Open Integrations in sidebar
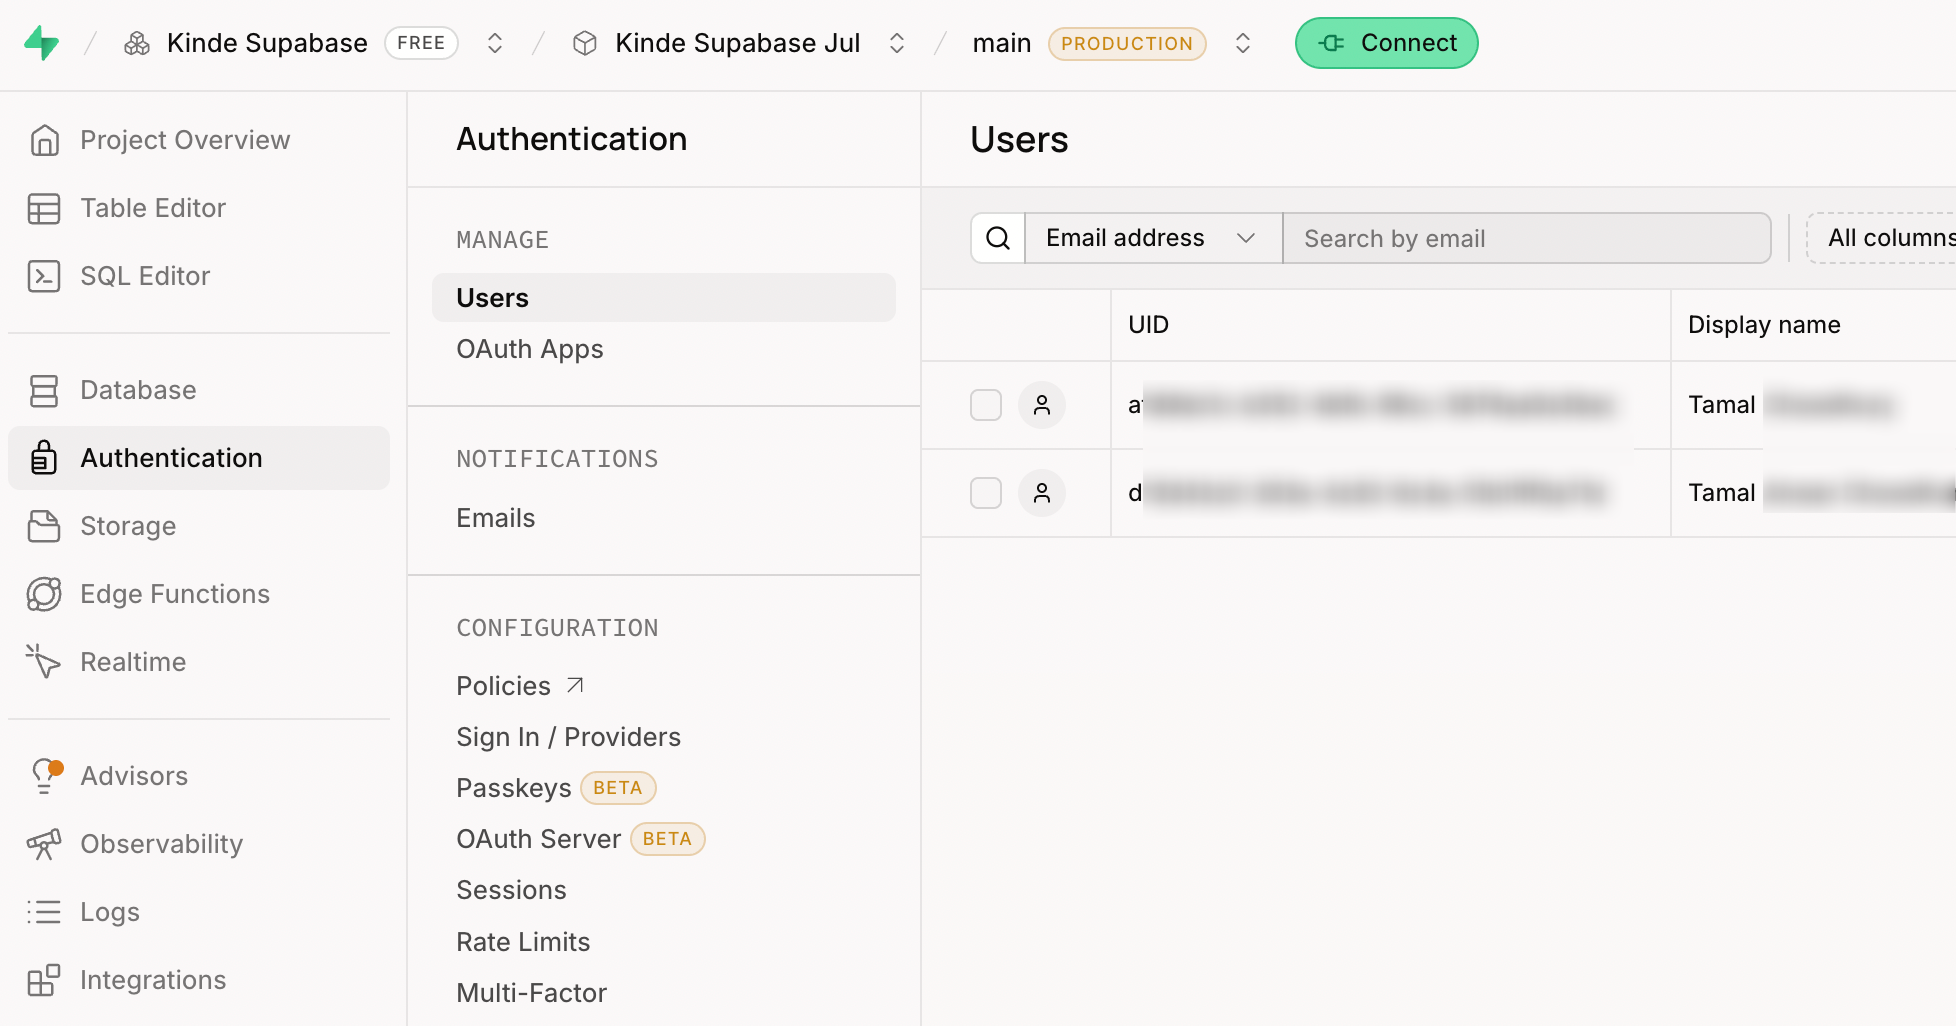1956x1026 pixels. [x=199, y=980]
